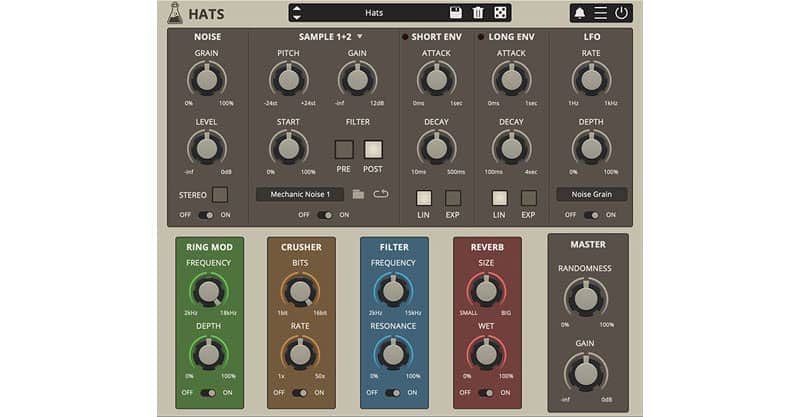Viewport: 800px width, 417px height.
Task: Toggle the LONG ENV indicator LED
Action: [481, 37]
